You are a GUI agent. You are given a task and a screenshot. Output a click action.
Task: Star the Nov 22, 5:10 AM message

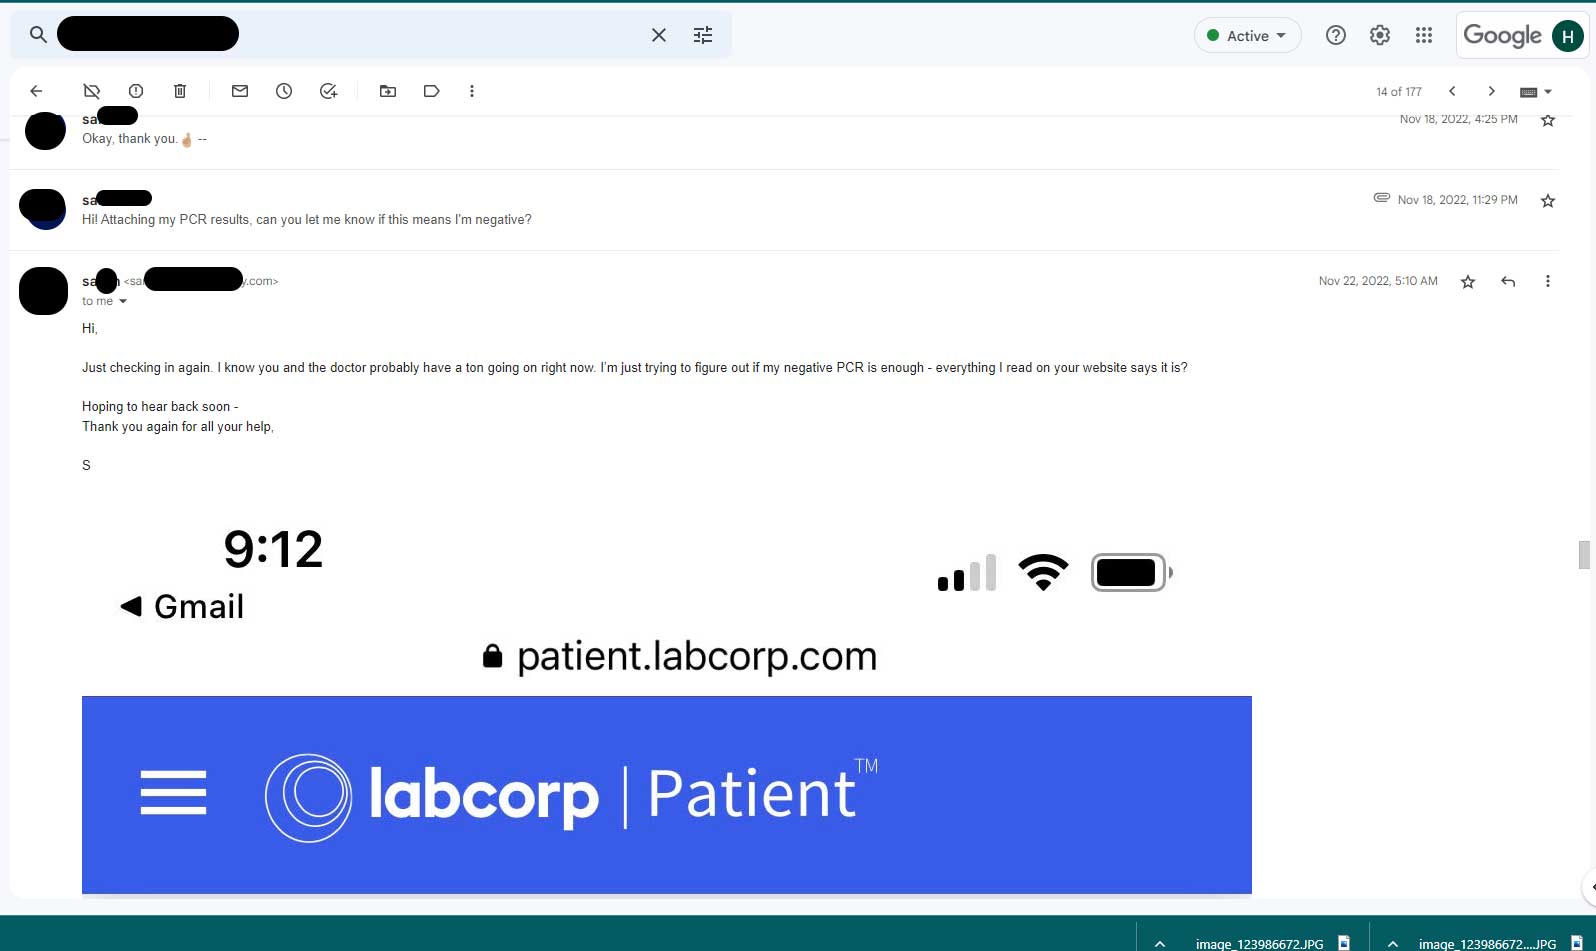[1468, 282]
